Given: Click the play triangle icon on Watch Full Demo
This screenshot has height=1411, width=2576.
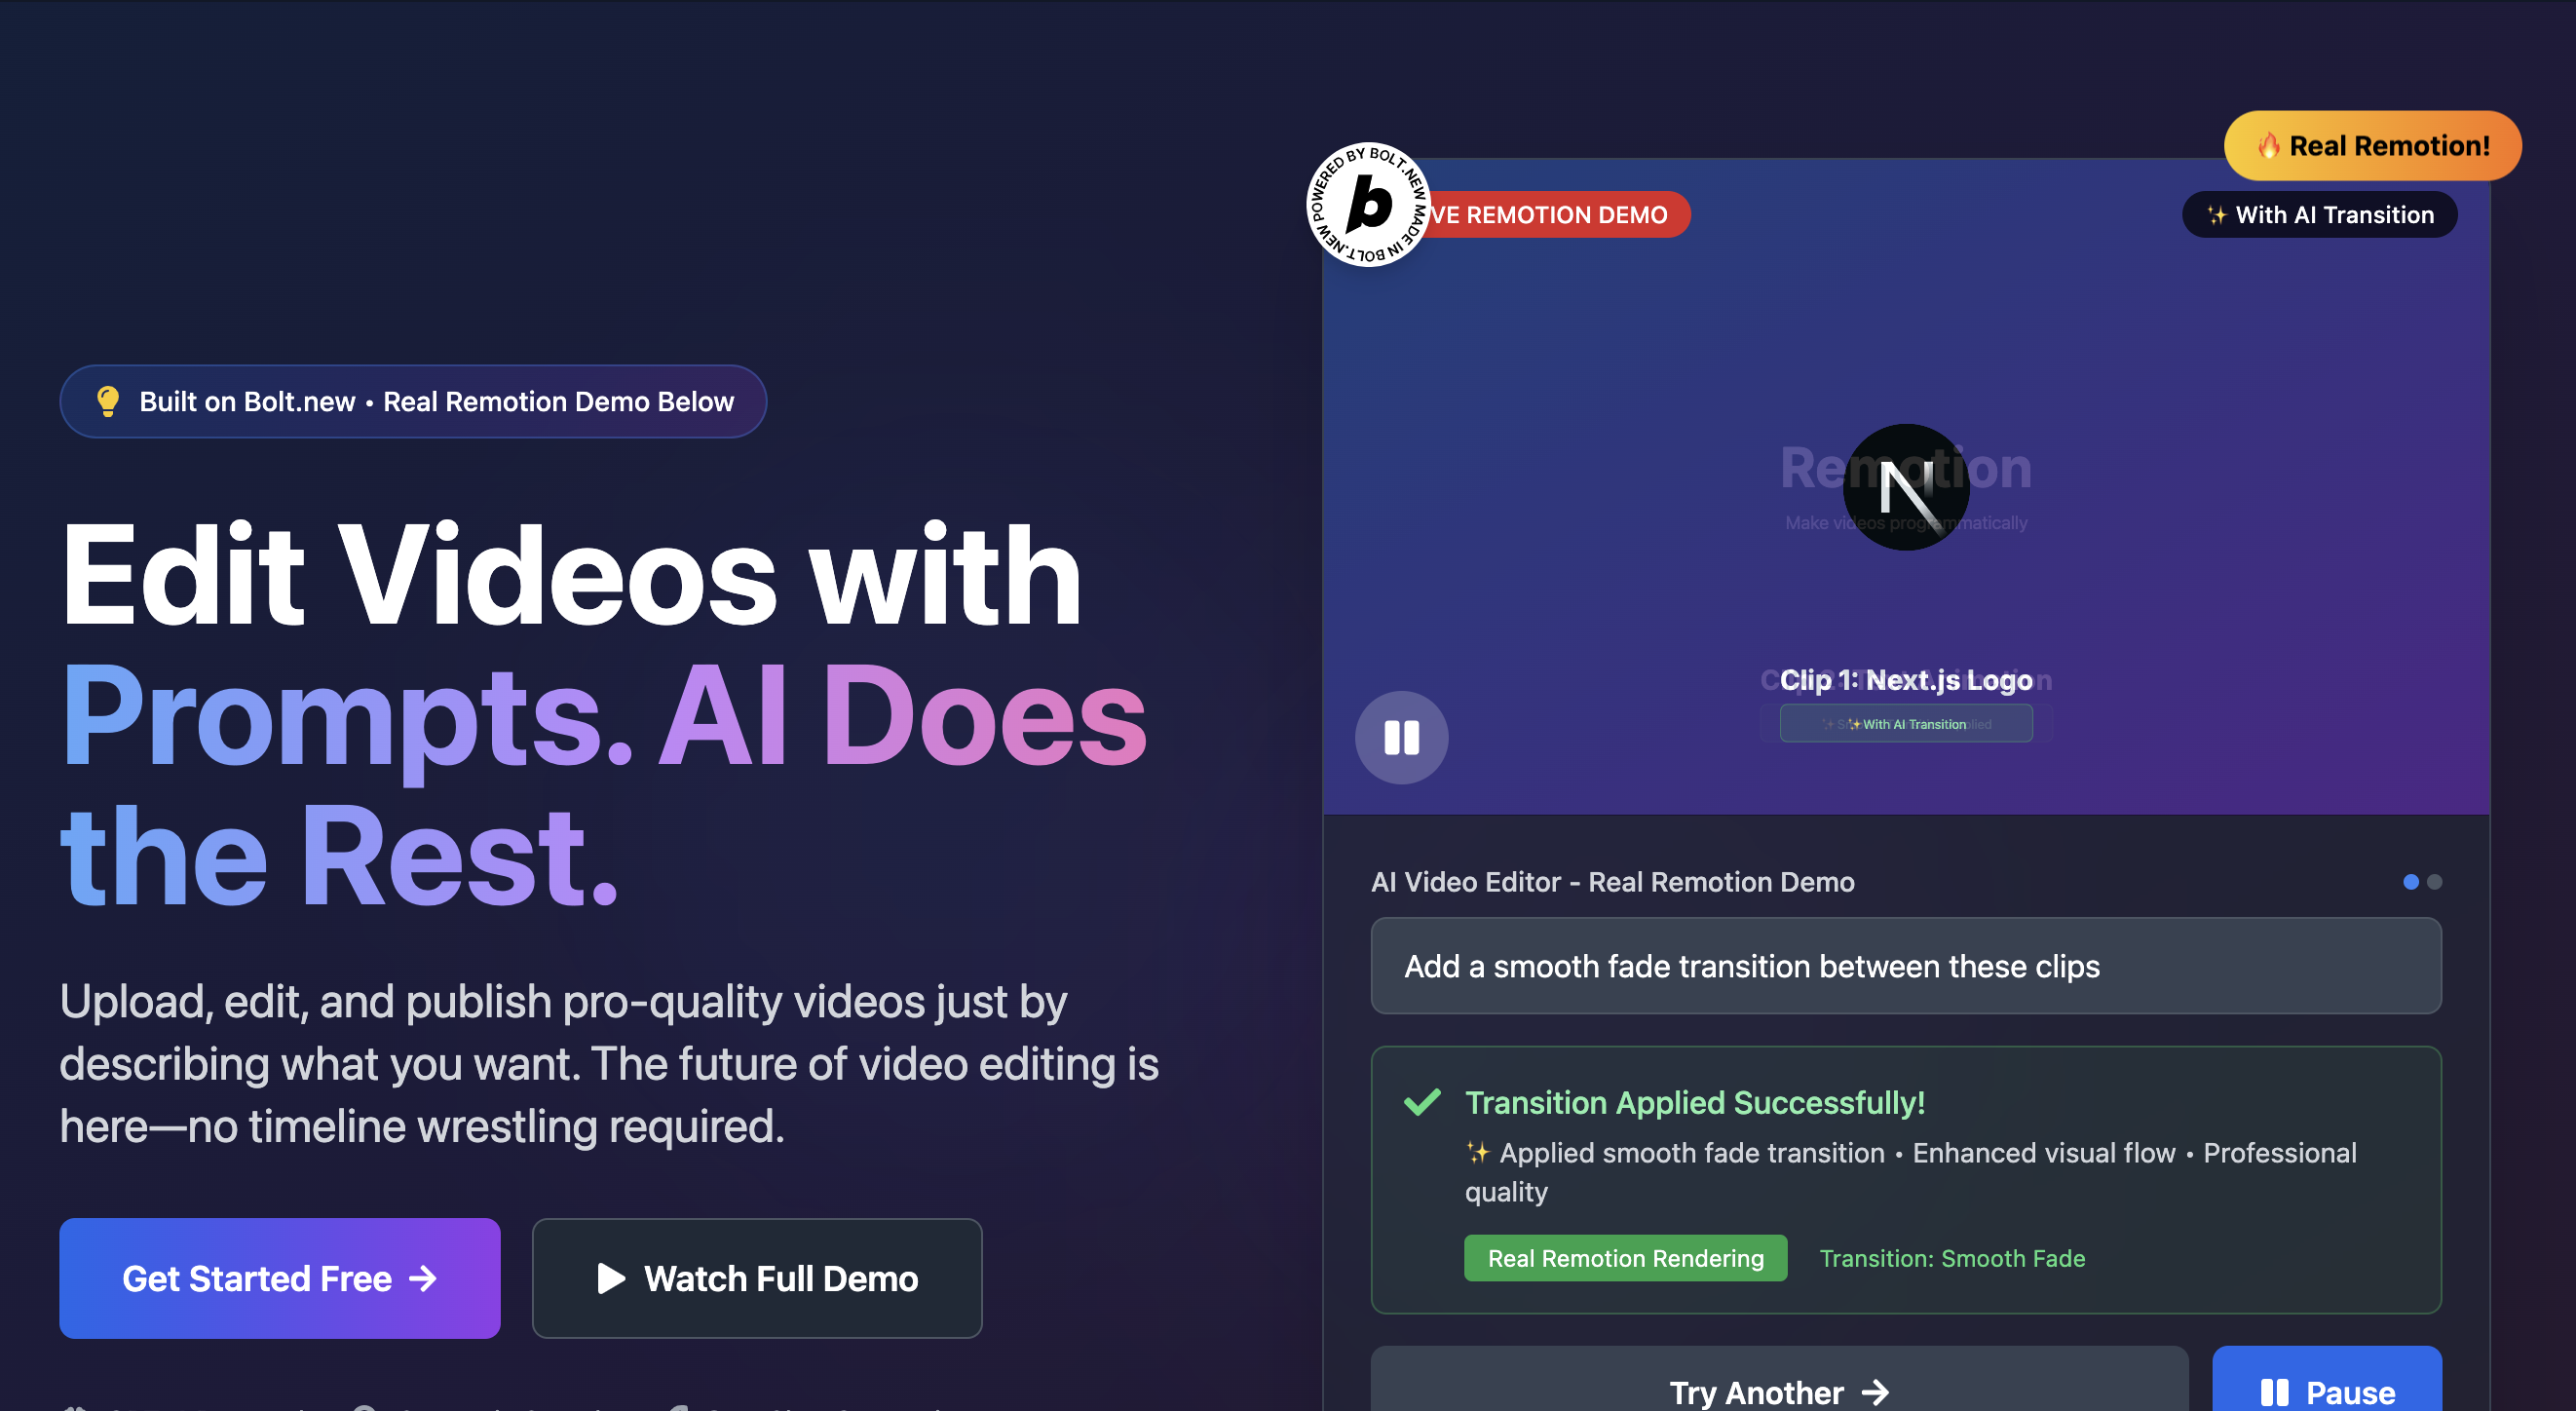Looking at the screenshot, I should click(610, 1278).
